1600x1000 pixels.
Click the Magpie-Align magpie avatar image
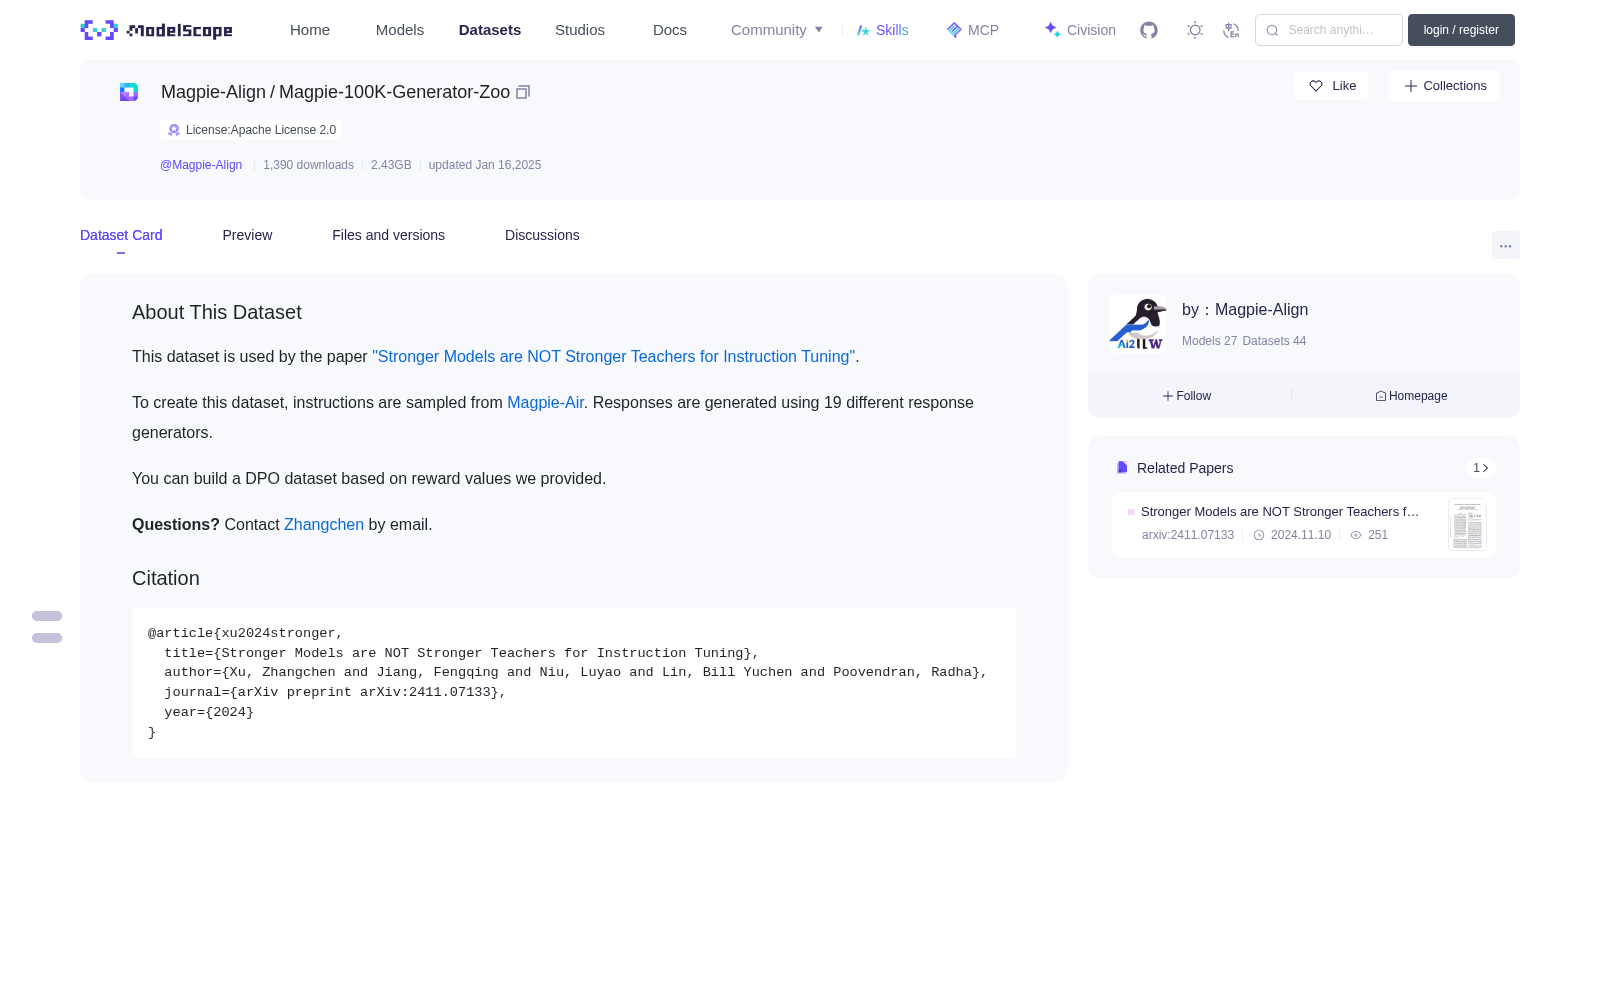(x=1138, y=323)
